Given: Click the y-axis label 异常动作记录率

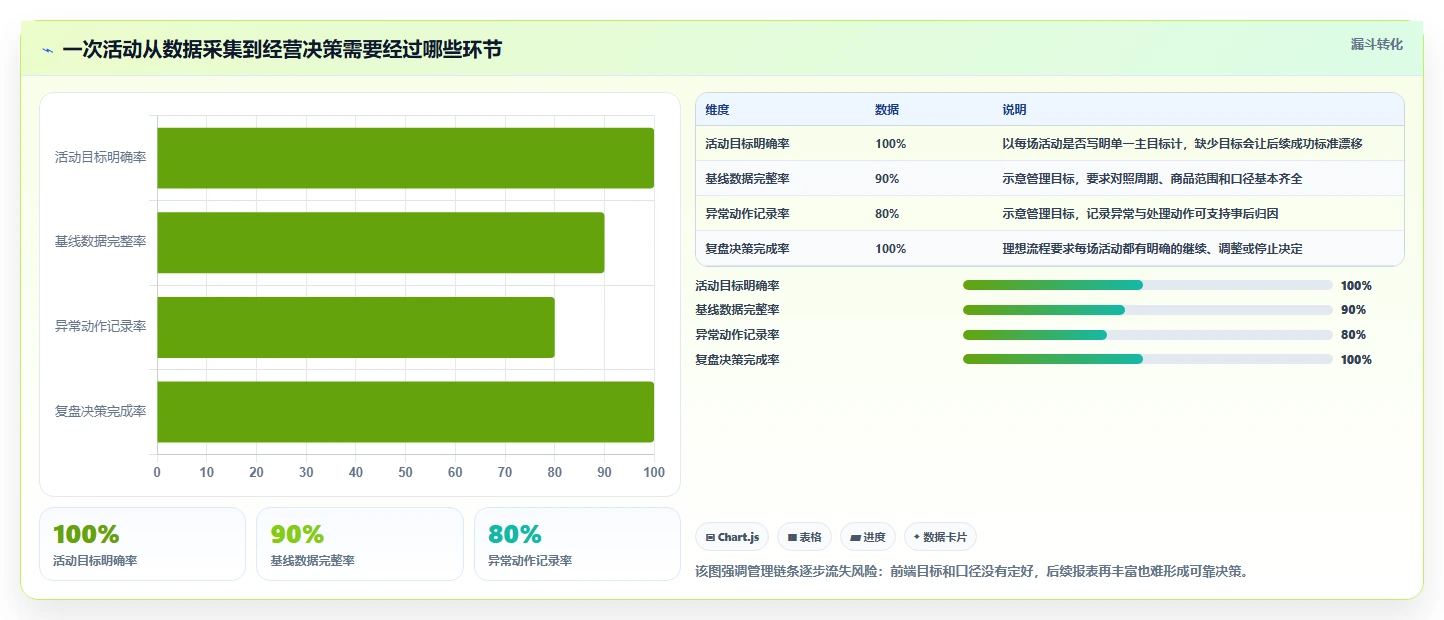Looking at the screenshot, I should 101,327.
